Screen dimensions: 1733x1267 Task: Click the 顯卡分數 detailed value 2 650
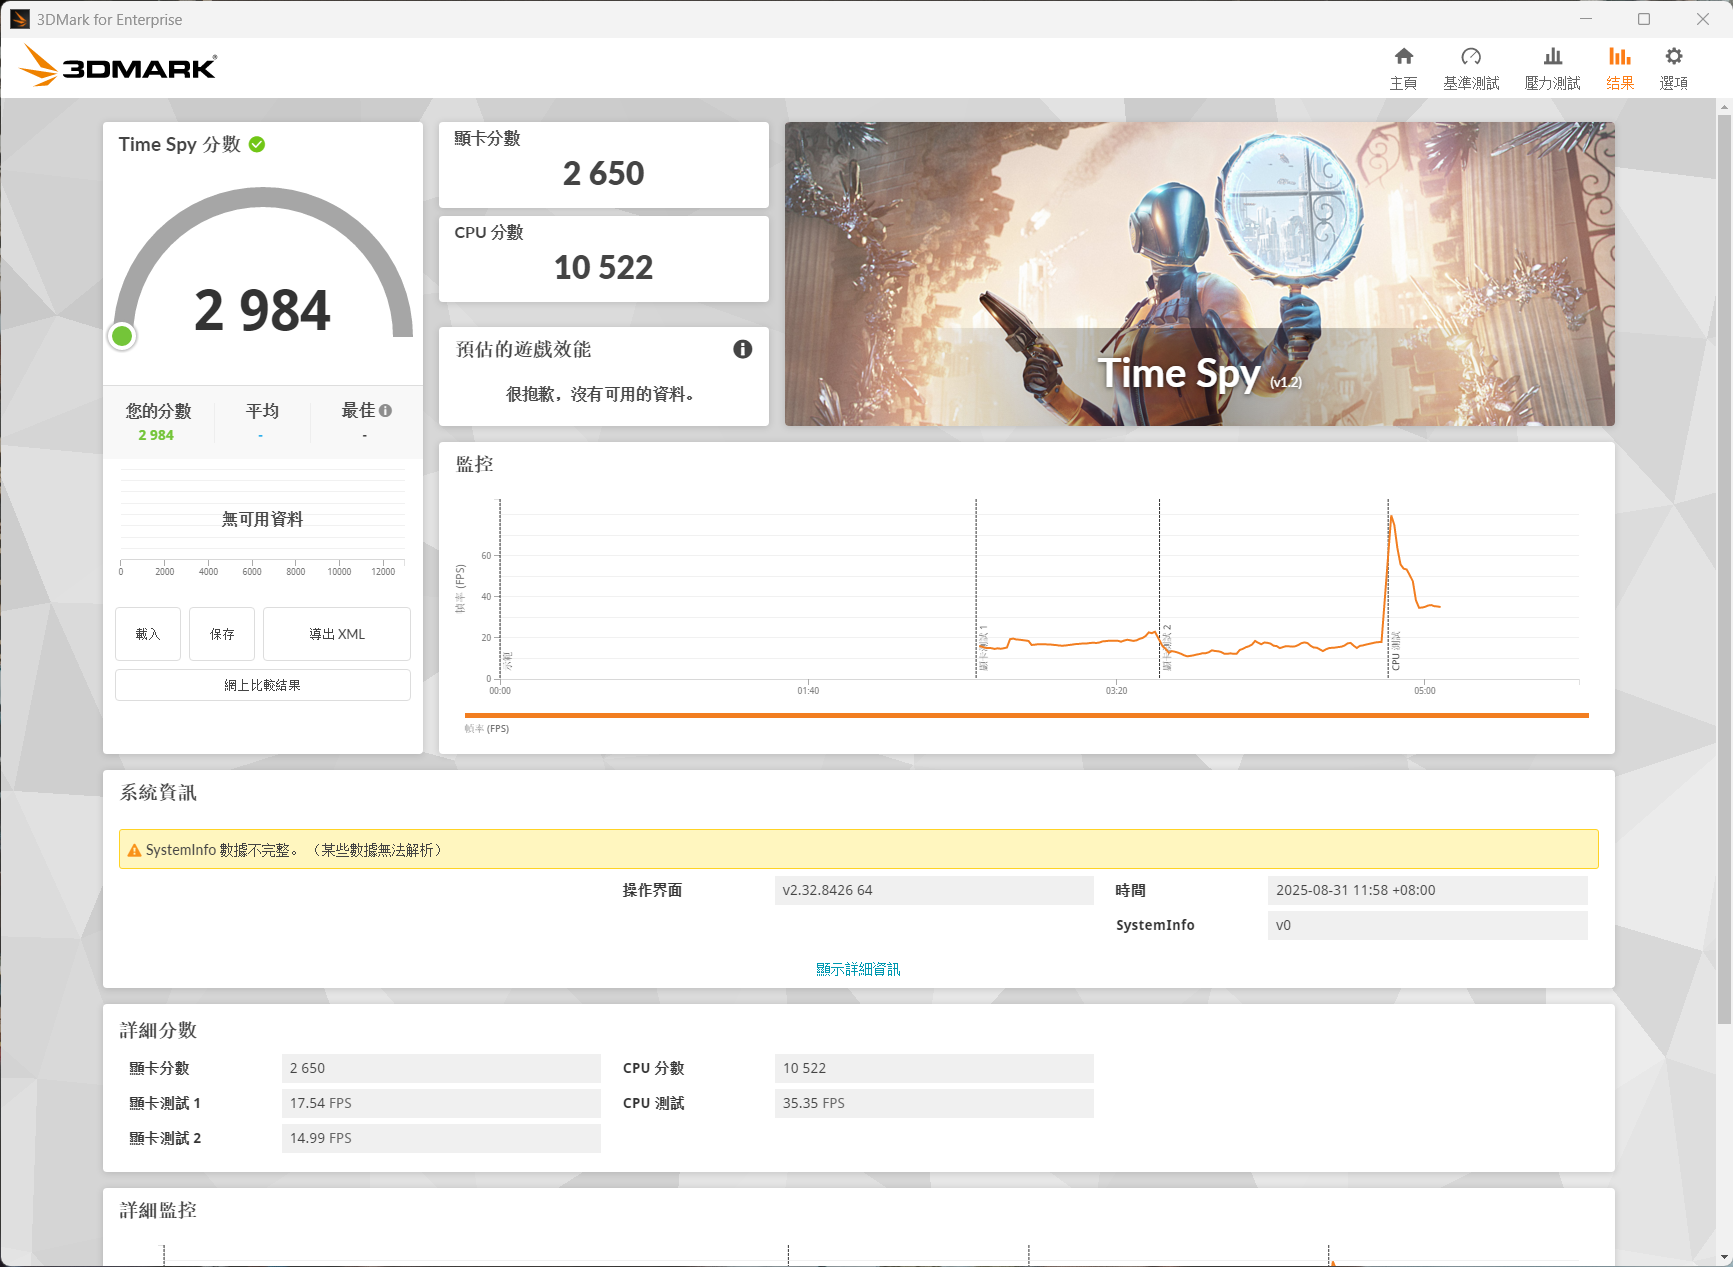pyautogui.click(x=441, y=1068)
